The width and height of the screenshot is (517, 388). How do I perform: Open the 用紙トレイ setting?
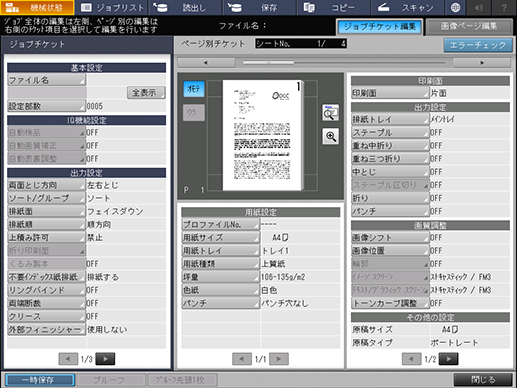[221, 251]
